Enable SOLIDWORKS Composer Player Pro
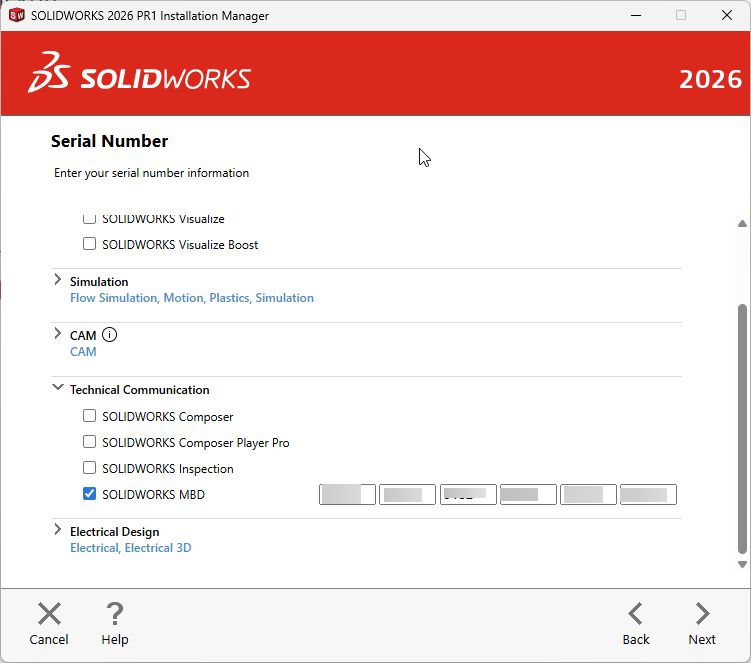 (x=89, y=441)
